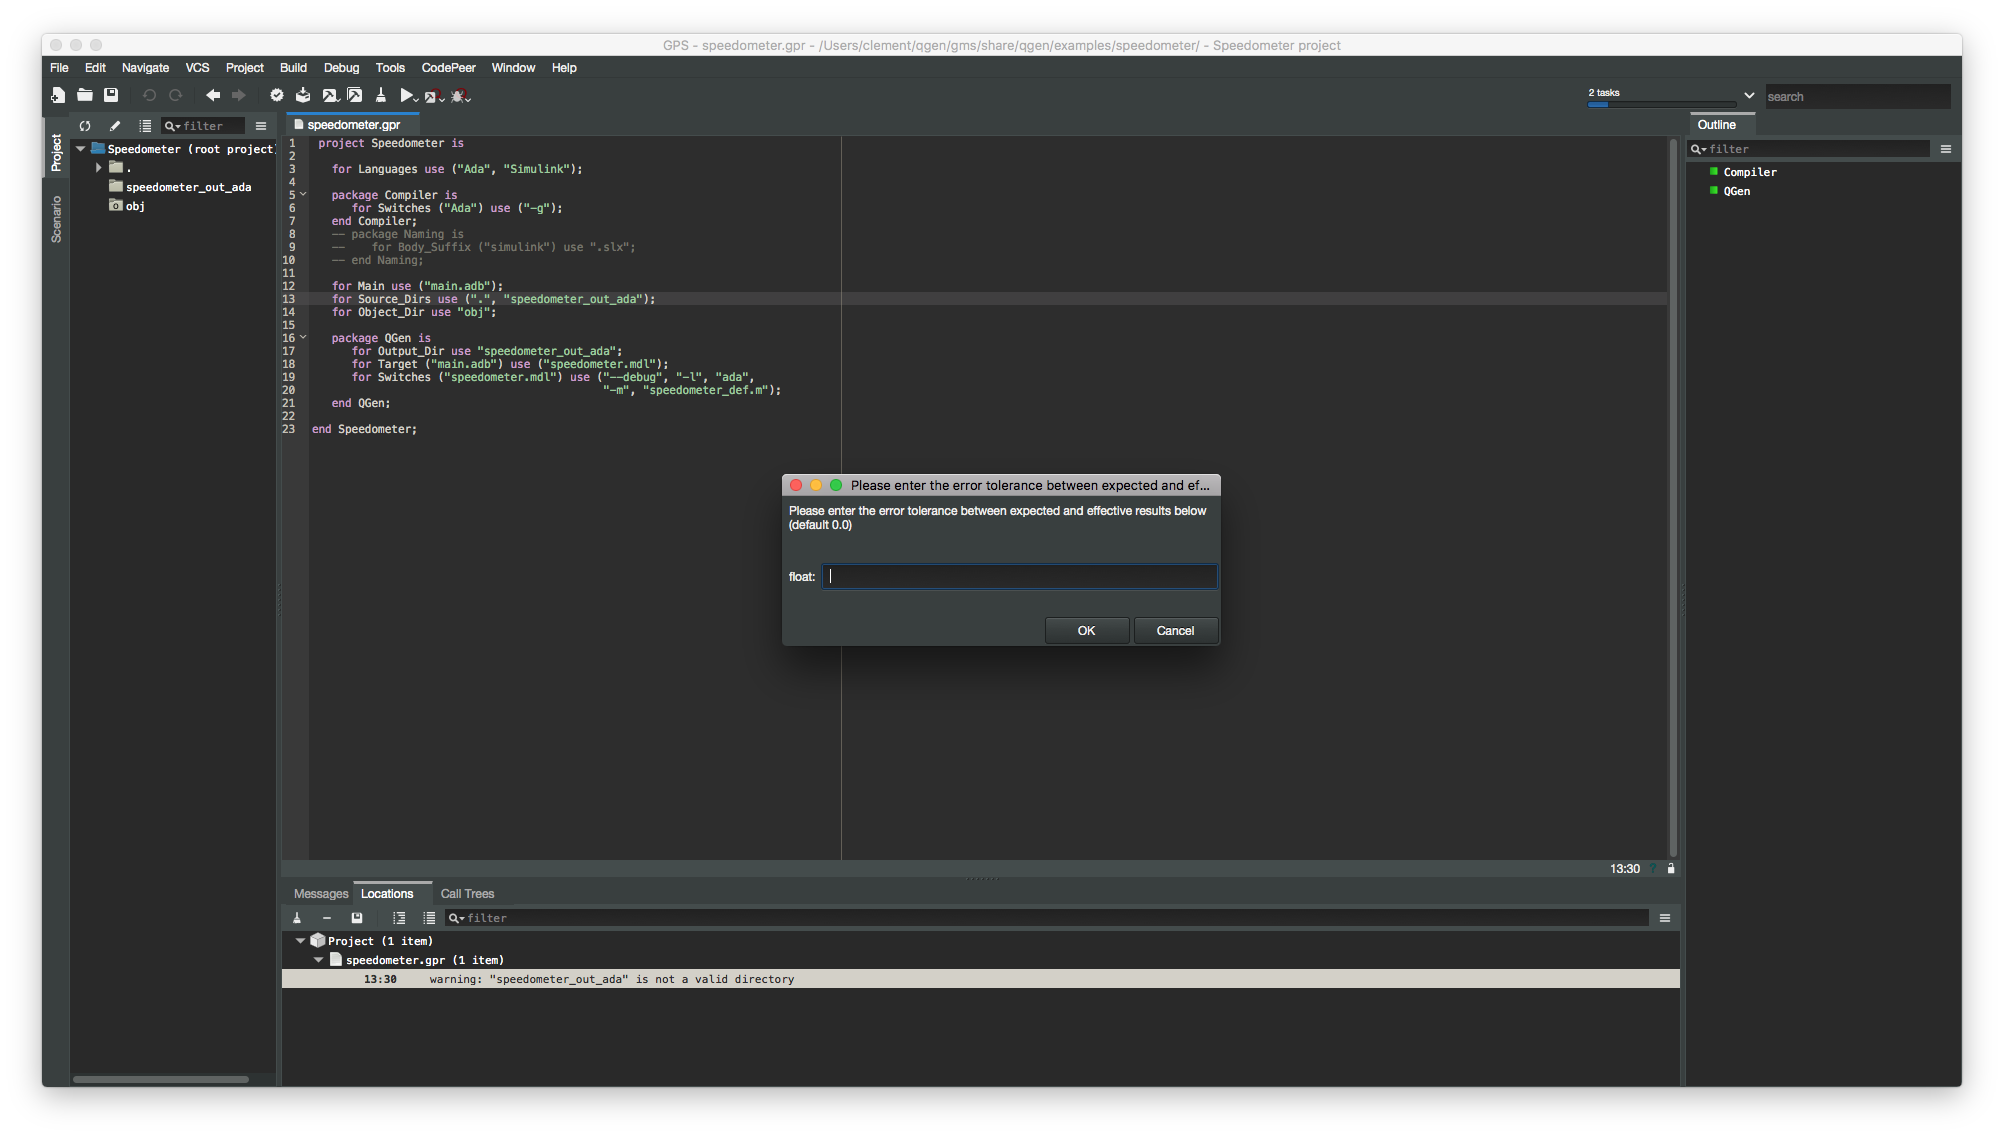Click the compile file download-box icon

(x=303, y=95)
